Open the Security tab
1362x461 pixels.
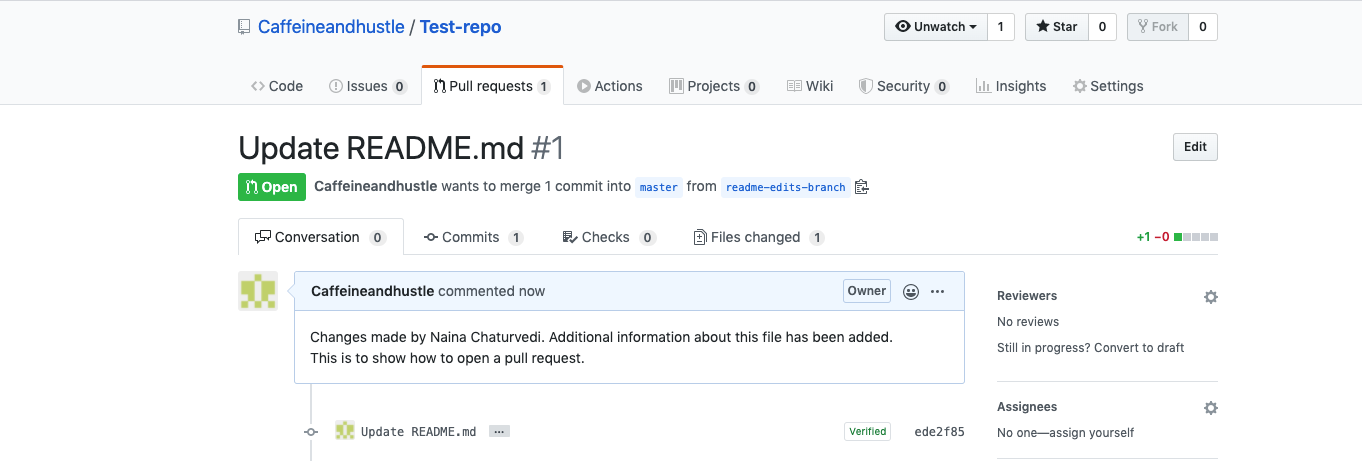click(x=904, y=86)
